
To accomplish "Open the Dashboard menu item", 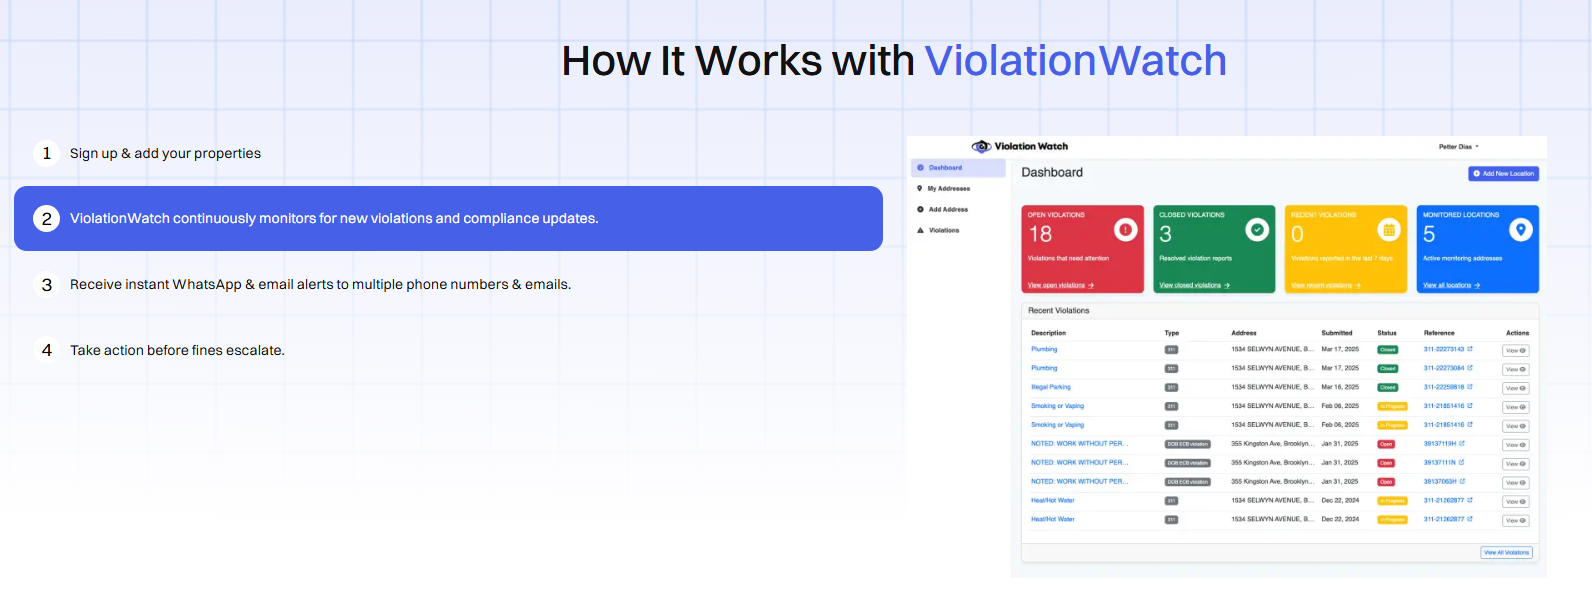I will 958,168.
